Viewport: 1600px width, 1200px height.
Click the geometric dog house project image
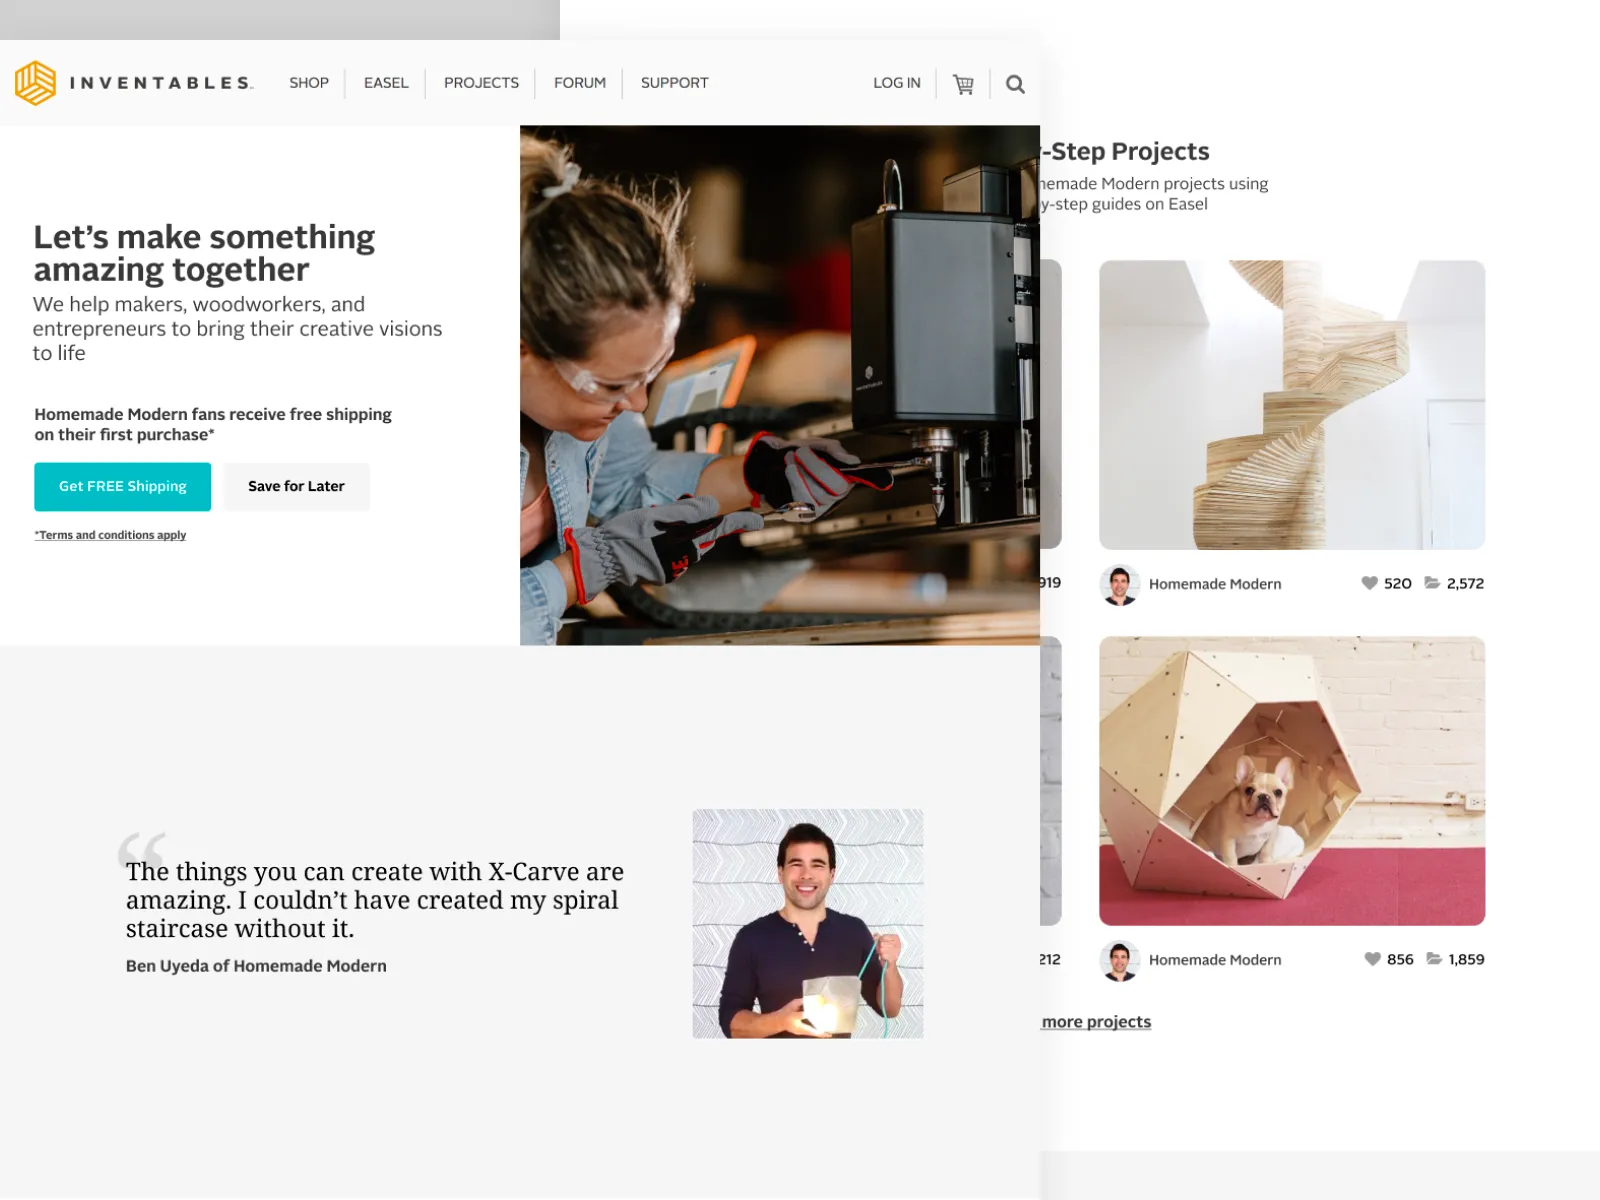[x=1291, y=782]
